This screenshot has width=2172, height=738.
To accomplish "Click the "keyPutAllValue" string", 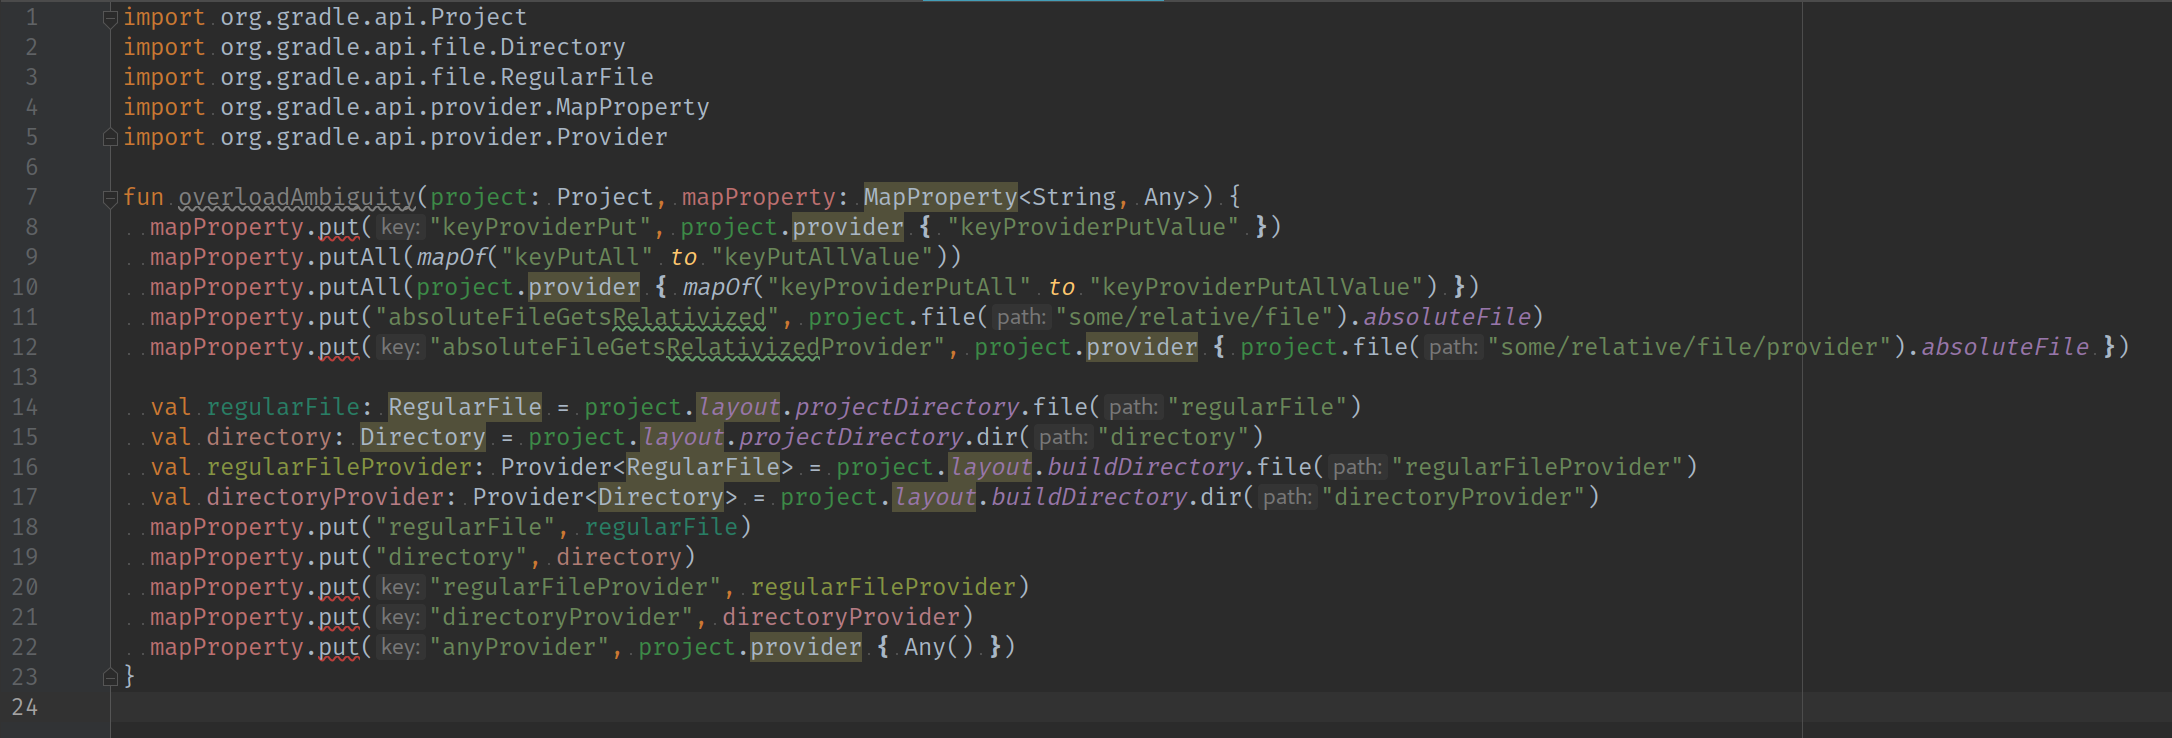I will (822, 257).
